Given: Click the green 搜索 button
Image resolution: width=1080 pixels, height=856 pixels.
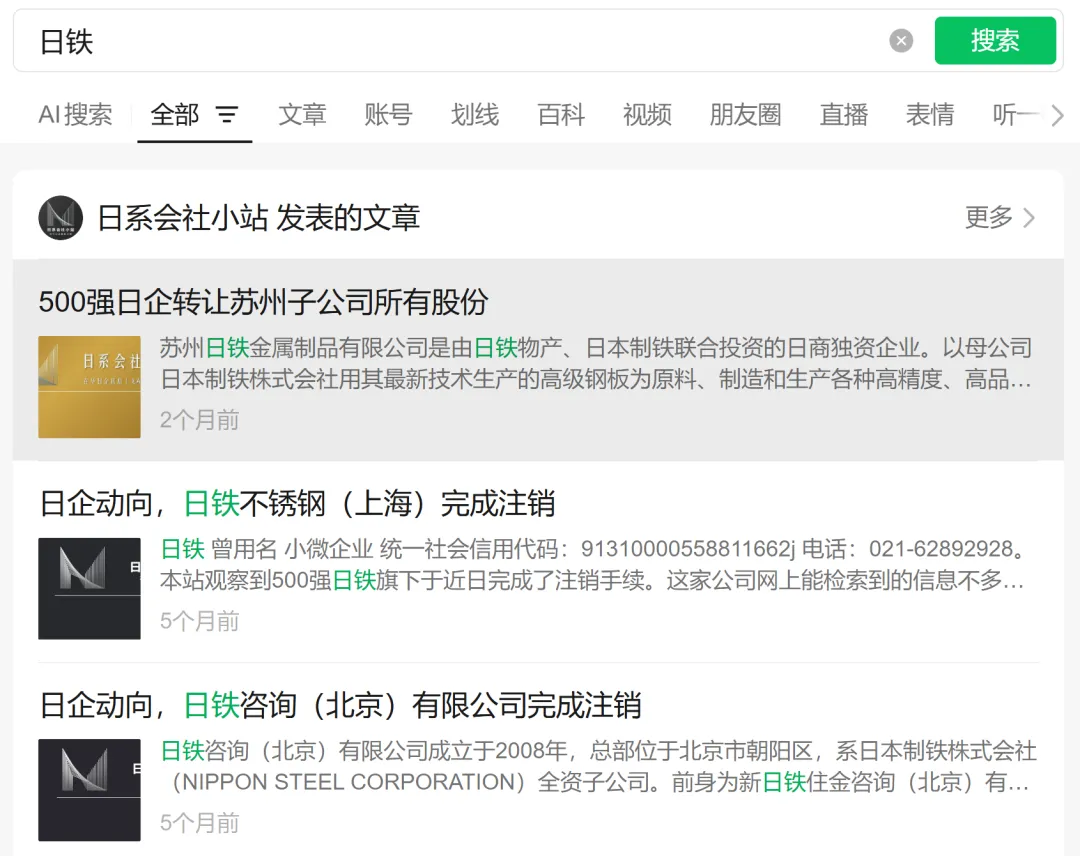Looking at the screenshot, I should (995, 41).
